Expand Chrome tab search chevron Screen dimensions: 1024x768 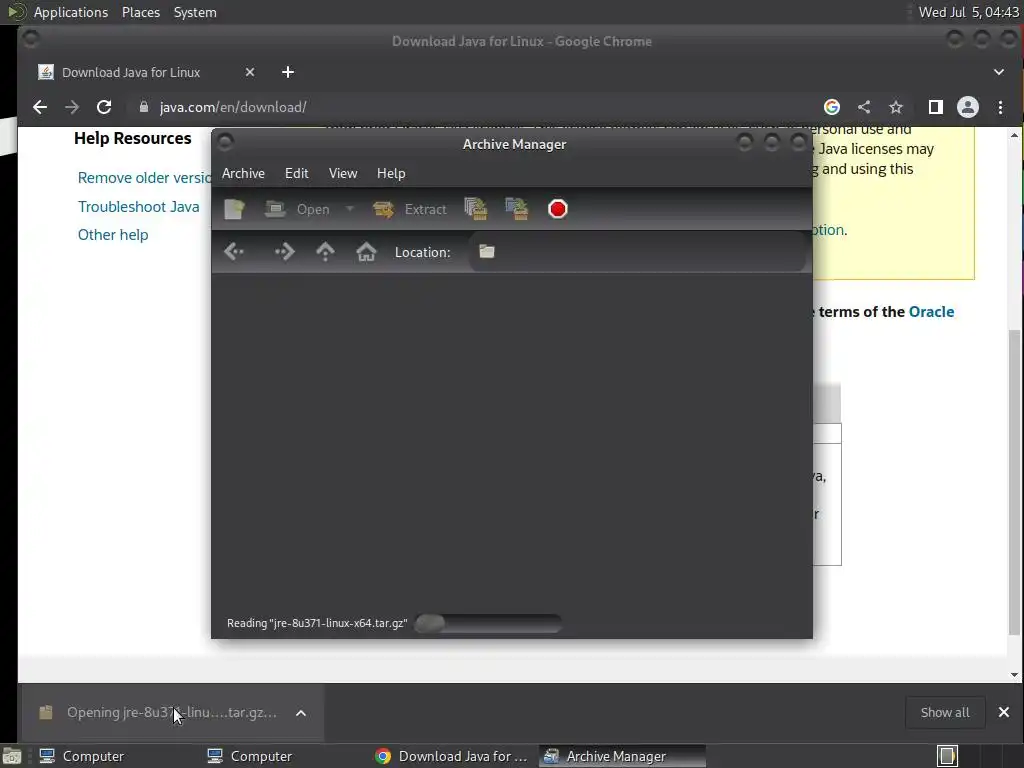coord(999,72)
